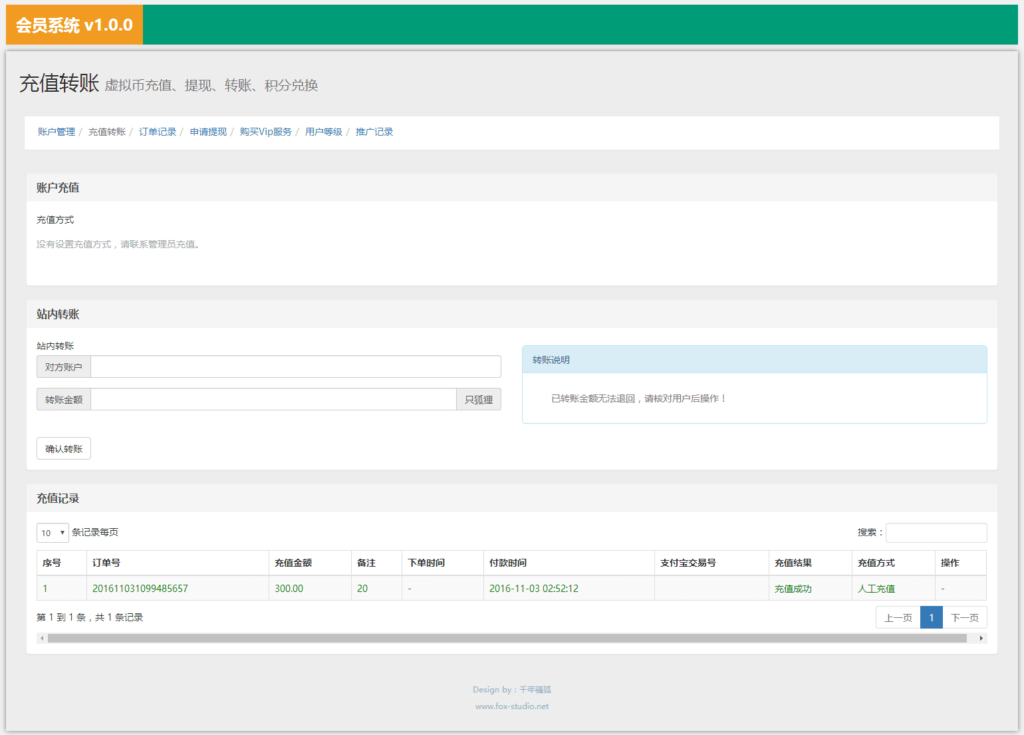Open the 申请提现 page link
Viewport: 1024px width, 735px height.
tap(208, 132)
